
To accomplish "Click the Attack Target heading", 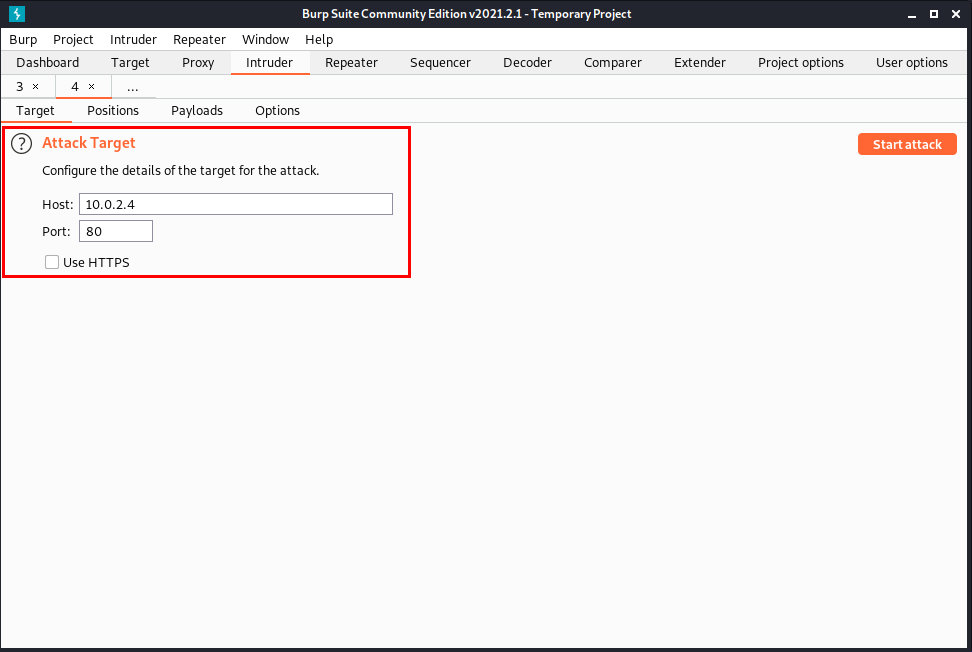I will 89,143.
